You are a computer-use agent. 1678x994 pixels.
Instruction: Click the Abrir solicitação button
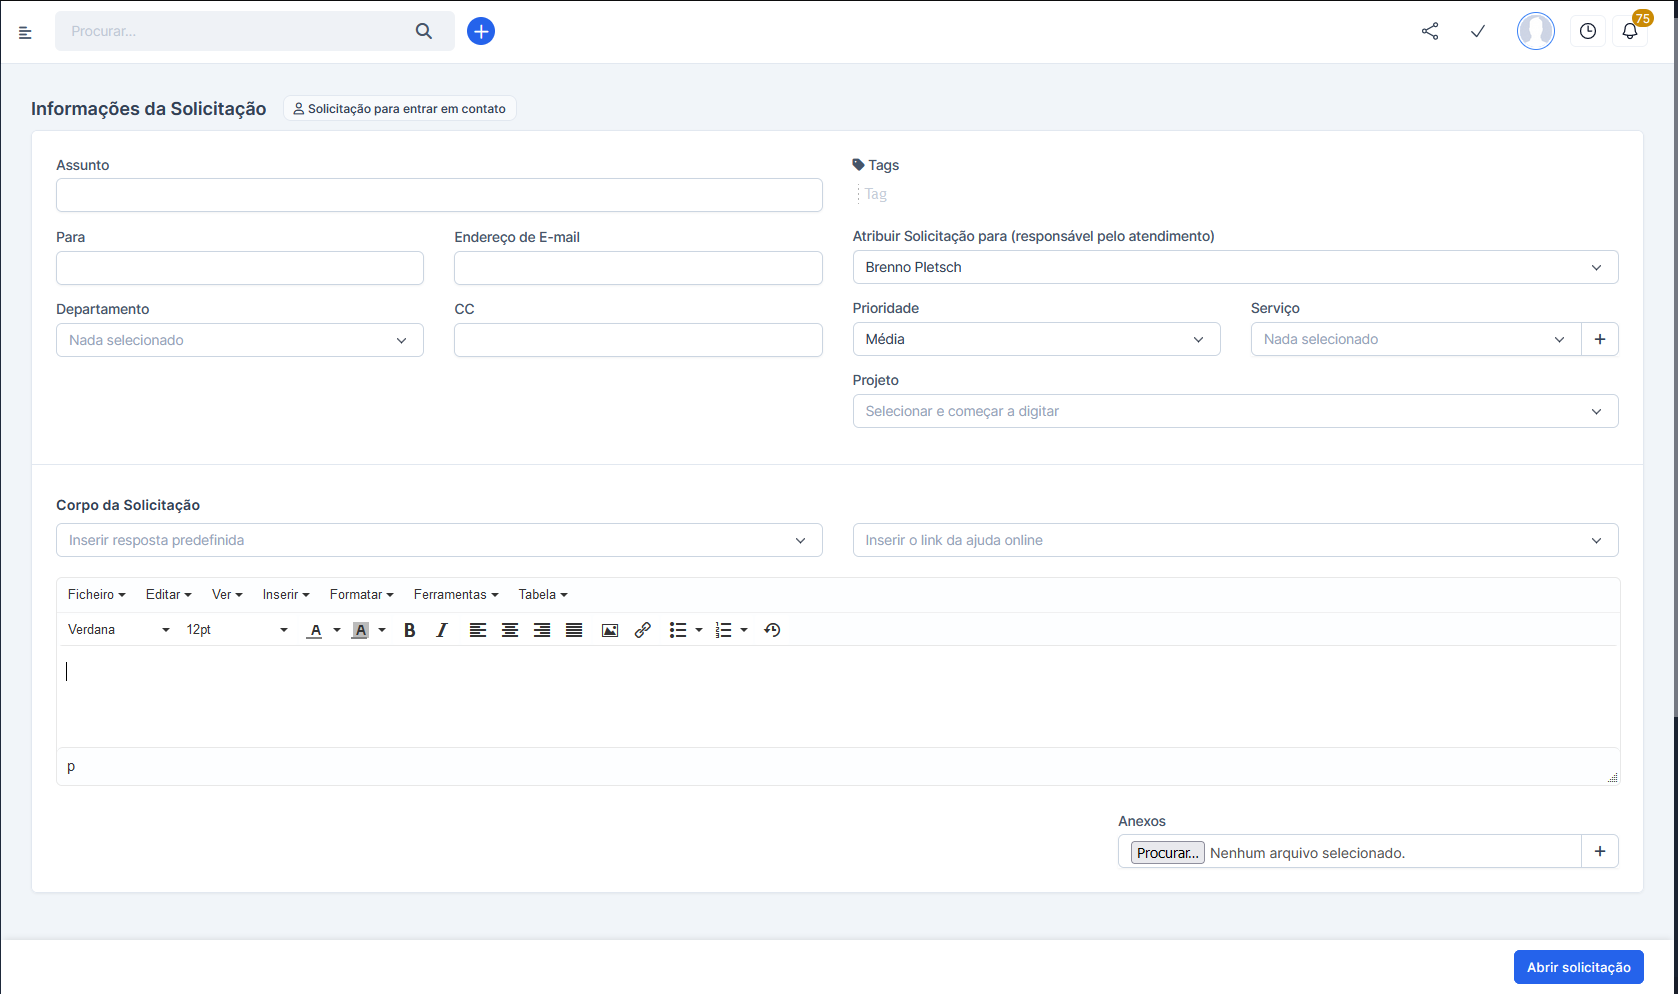[x=1578, y=967]
